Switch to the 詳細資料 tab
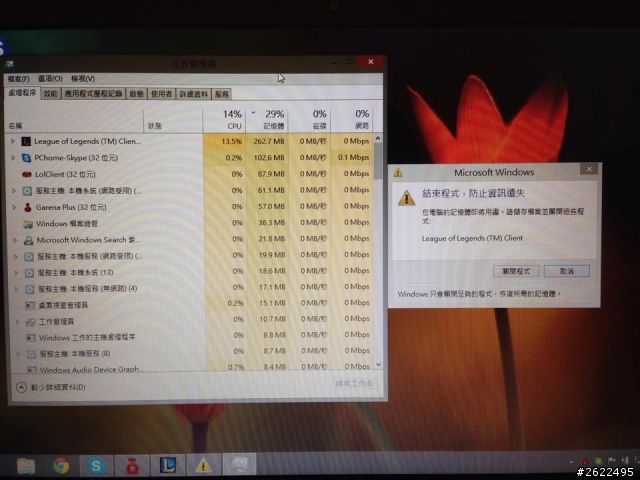Image resolution: width=640 pixels, height=480 pixels. point(193,94)
